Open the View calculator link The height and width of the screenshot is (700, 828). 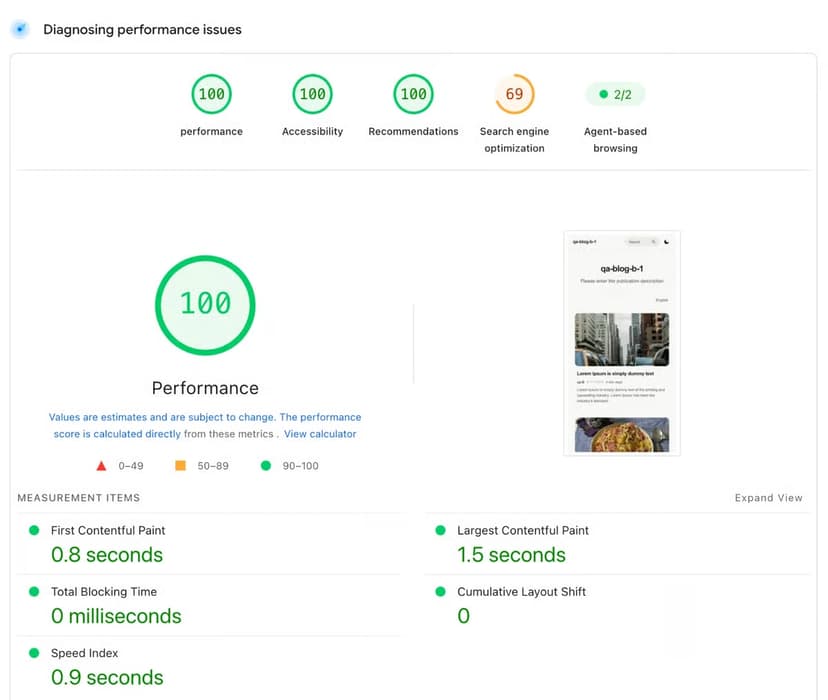tap(320, 434)
